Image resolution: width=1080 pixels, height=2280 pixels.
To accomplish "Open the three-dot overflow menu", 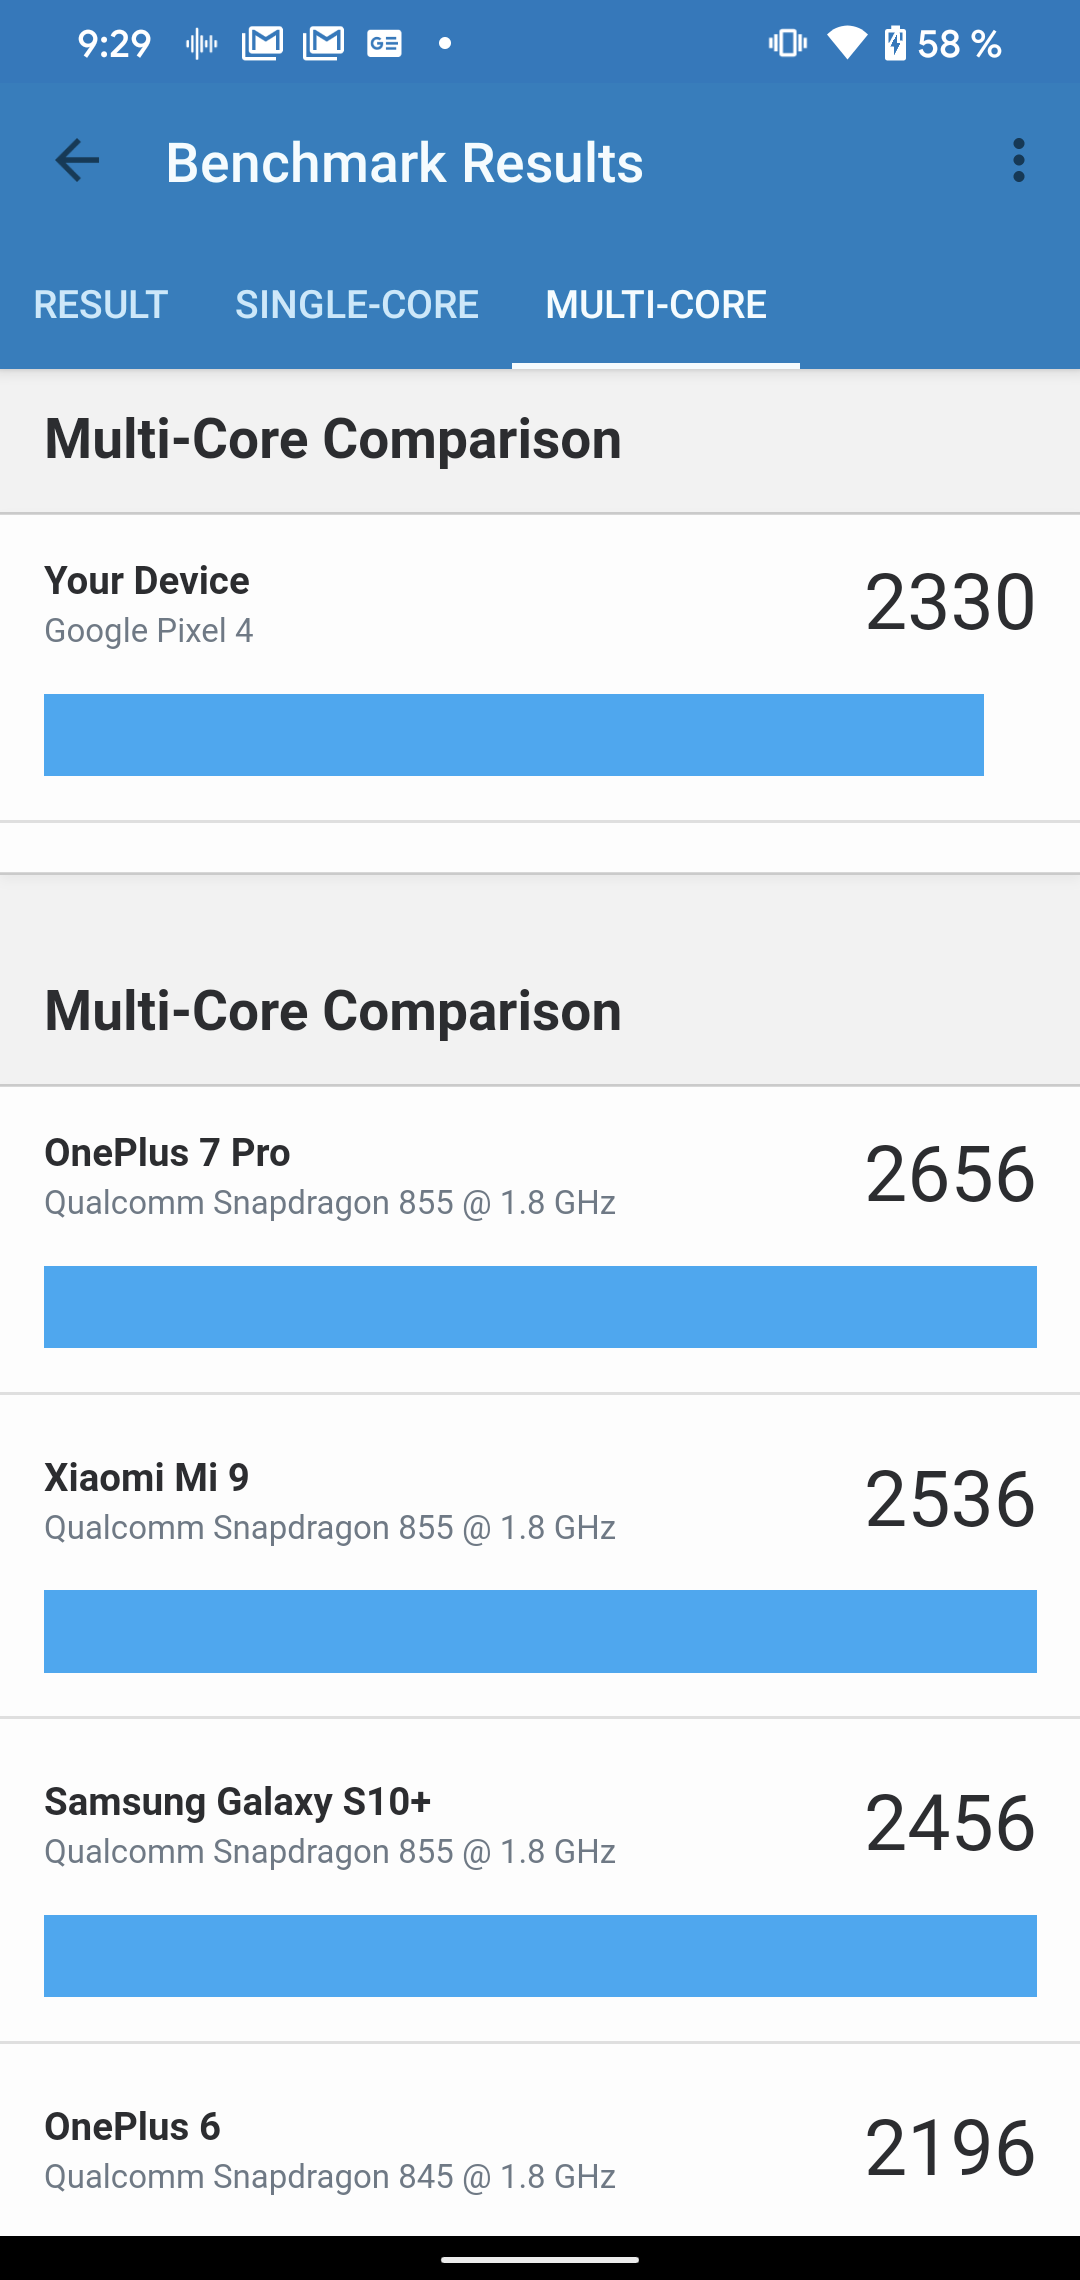I will [1018, 161].
